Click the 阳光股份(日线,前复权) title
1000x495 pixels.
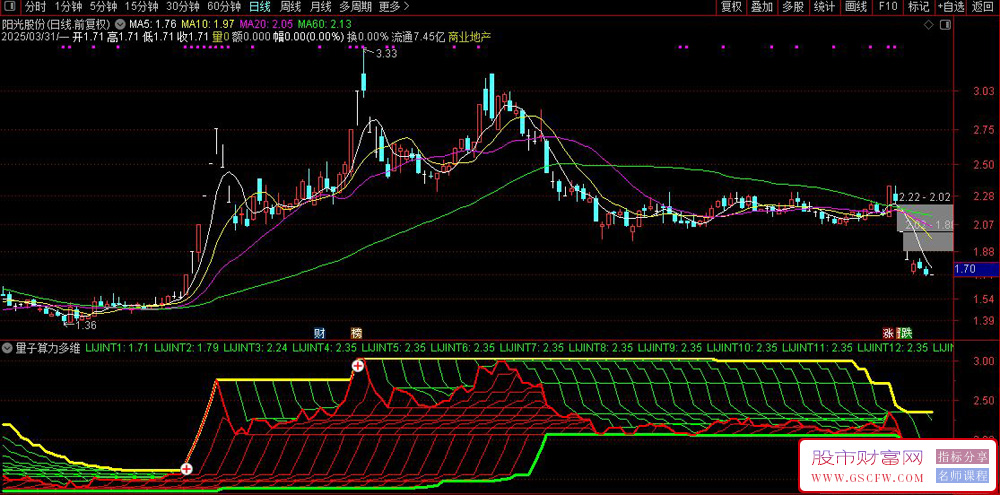57,24
